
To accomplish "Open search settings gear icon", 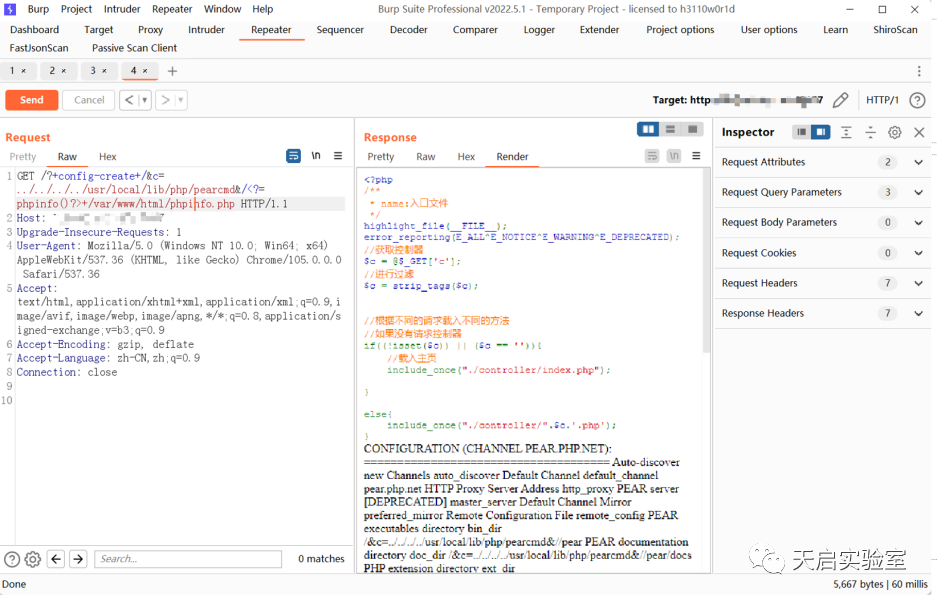I will 33,559.
